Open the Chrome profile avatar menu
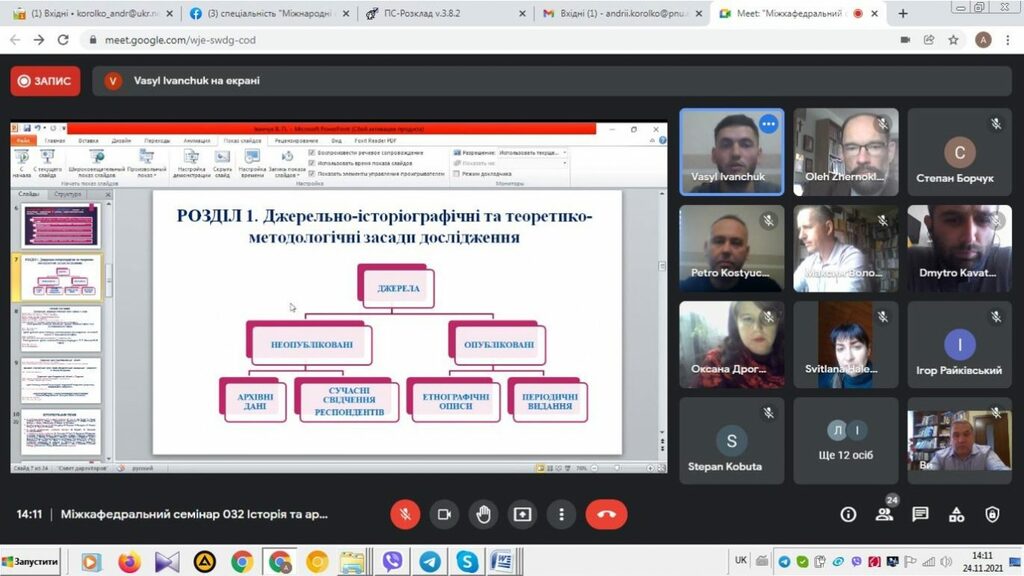This screenshot has width=1024, height=576. click(x=983, y=40)
